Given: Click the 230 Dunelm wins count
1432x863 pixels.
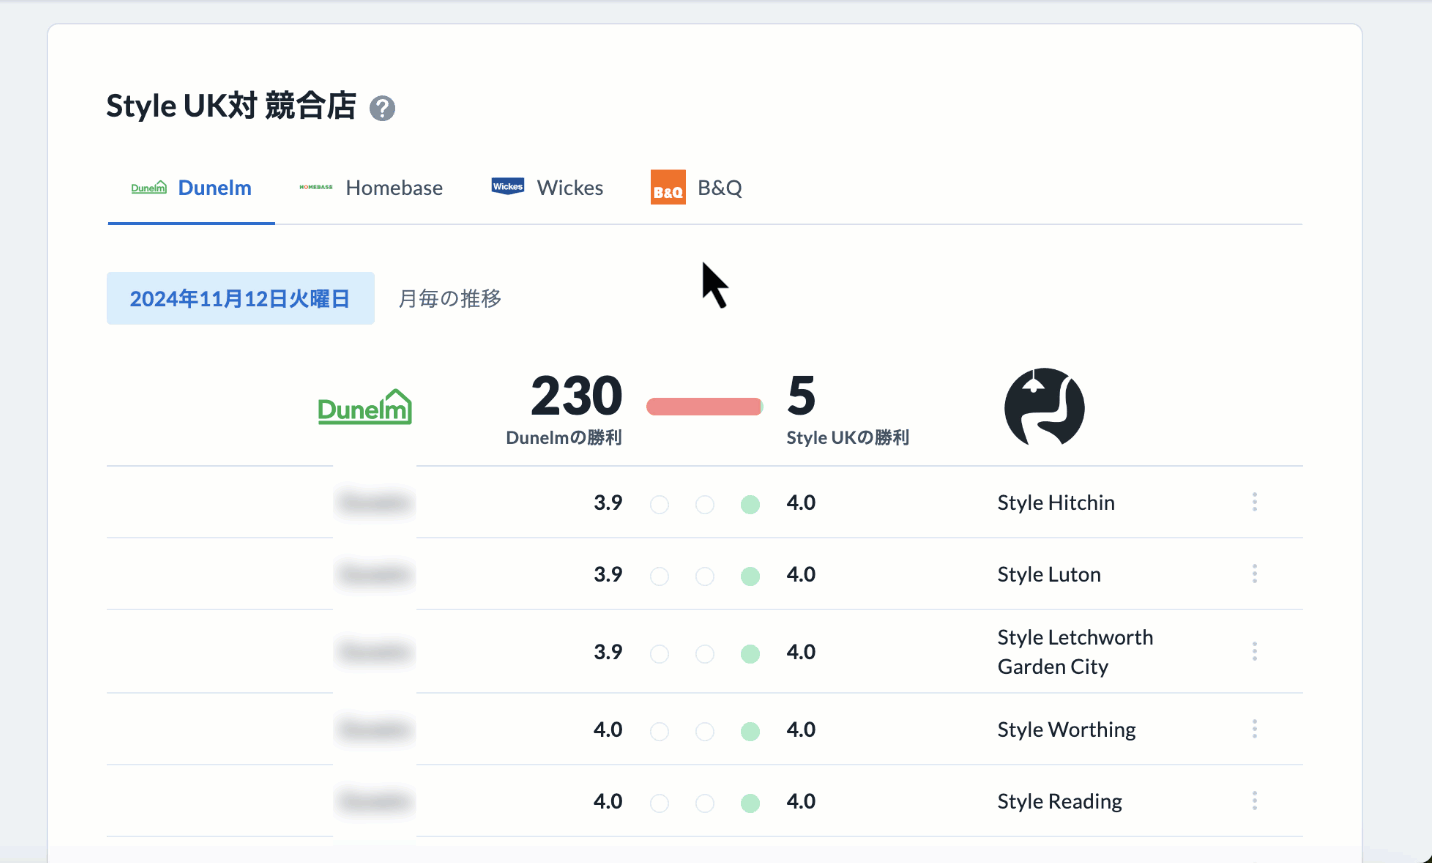Looking at the screenshot, I should pyautogui.click(x=576, y=396).
